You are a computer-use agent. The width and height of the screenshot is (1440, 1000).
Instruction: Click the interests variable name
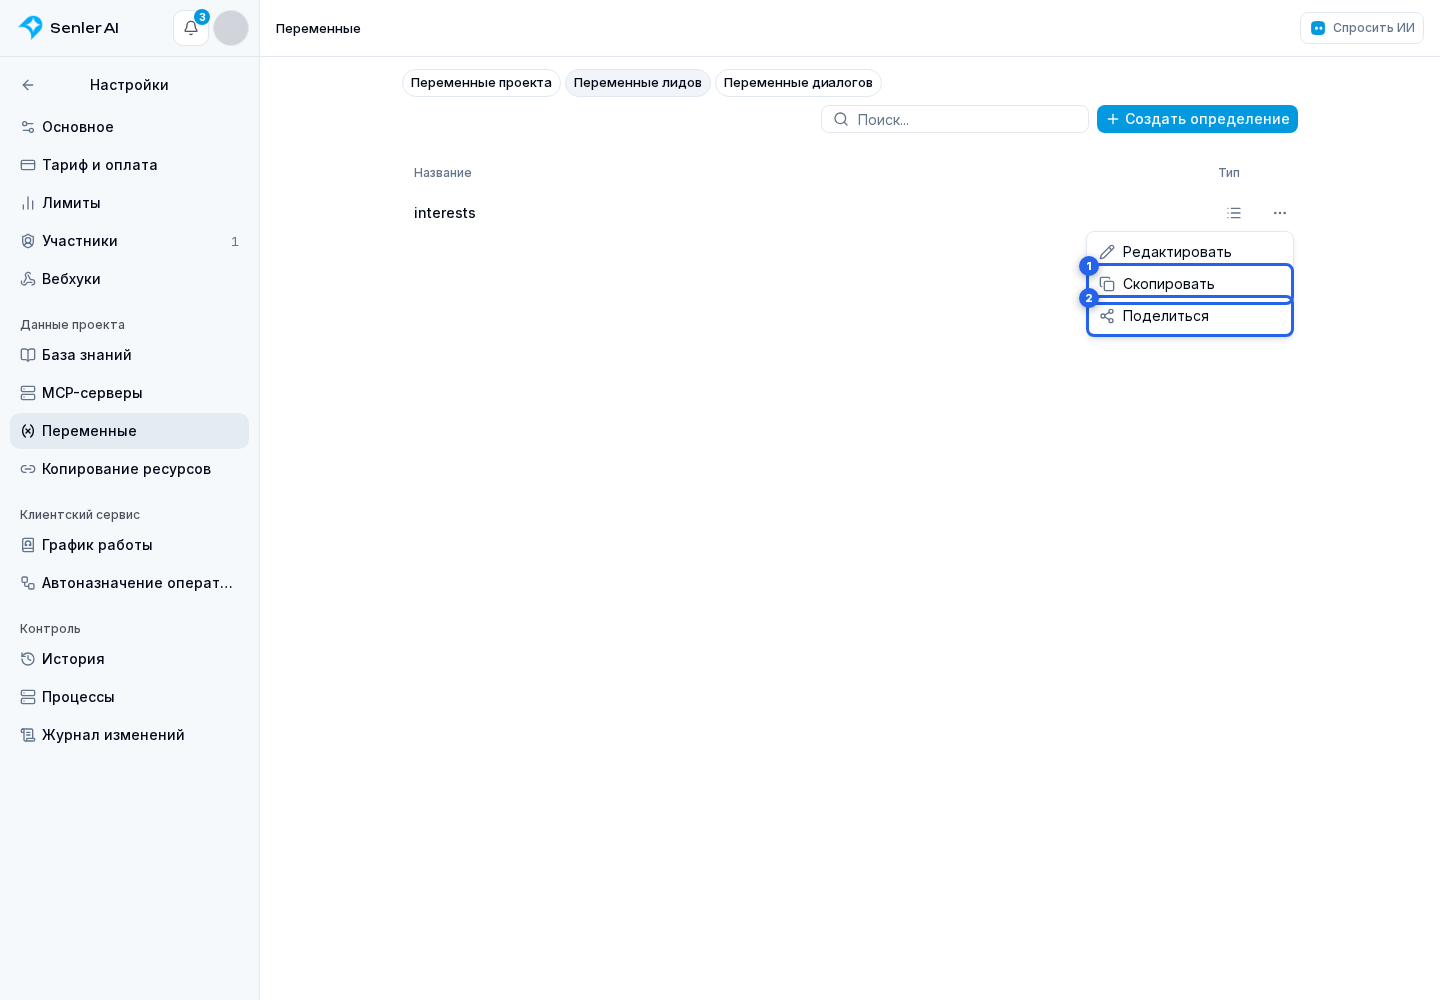pos(445,213)
